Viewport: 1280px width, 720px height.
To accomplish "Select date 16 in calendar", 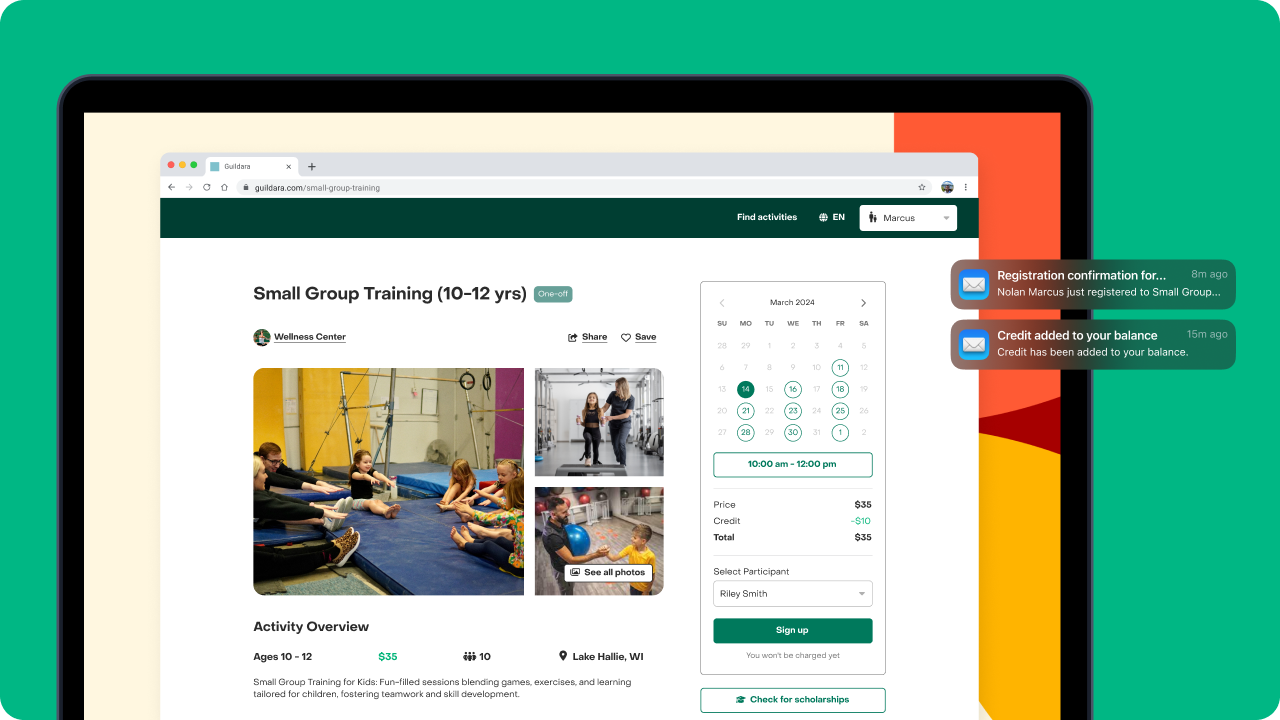I will point(793,389).
